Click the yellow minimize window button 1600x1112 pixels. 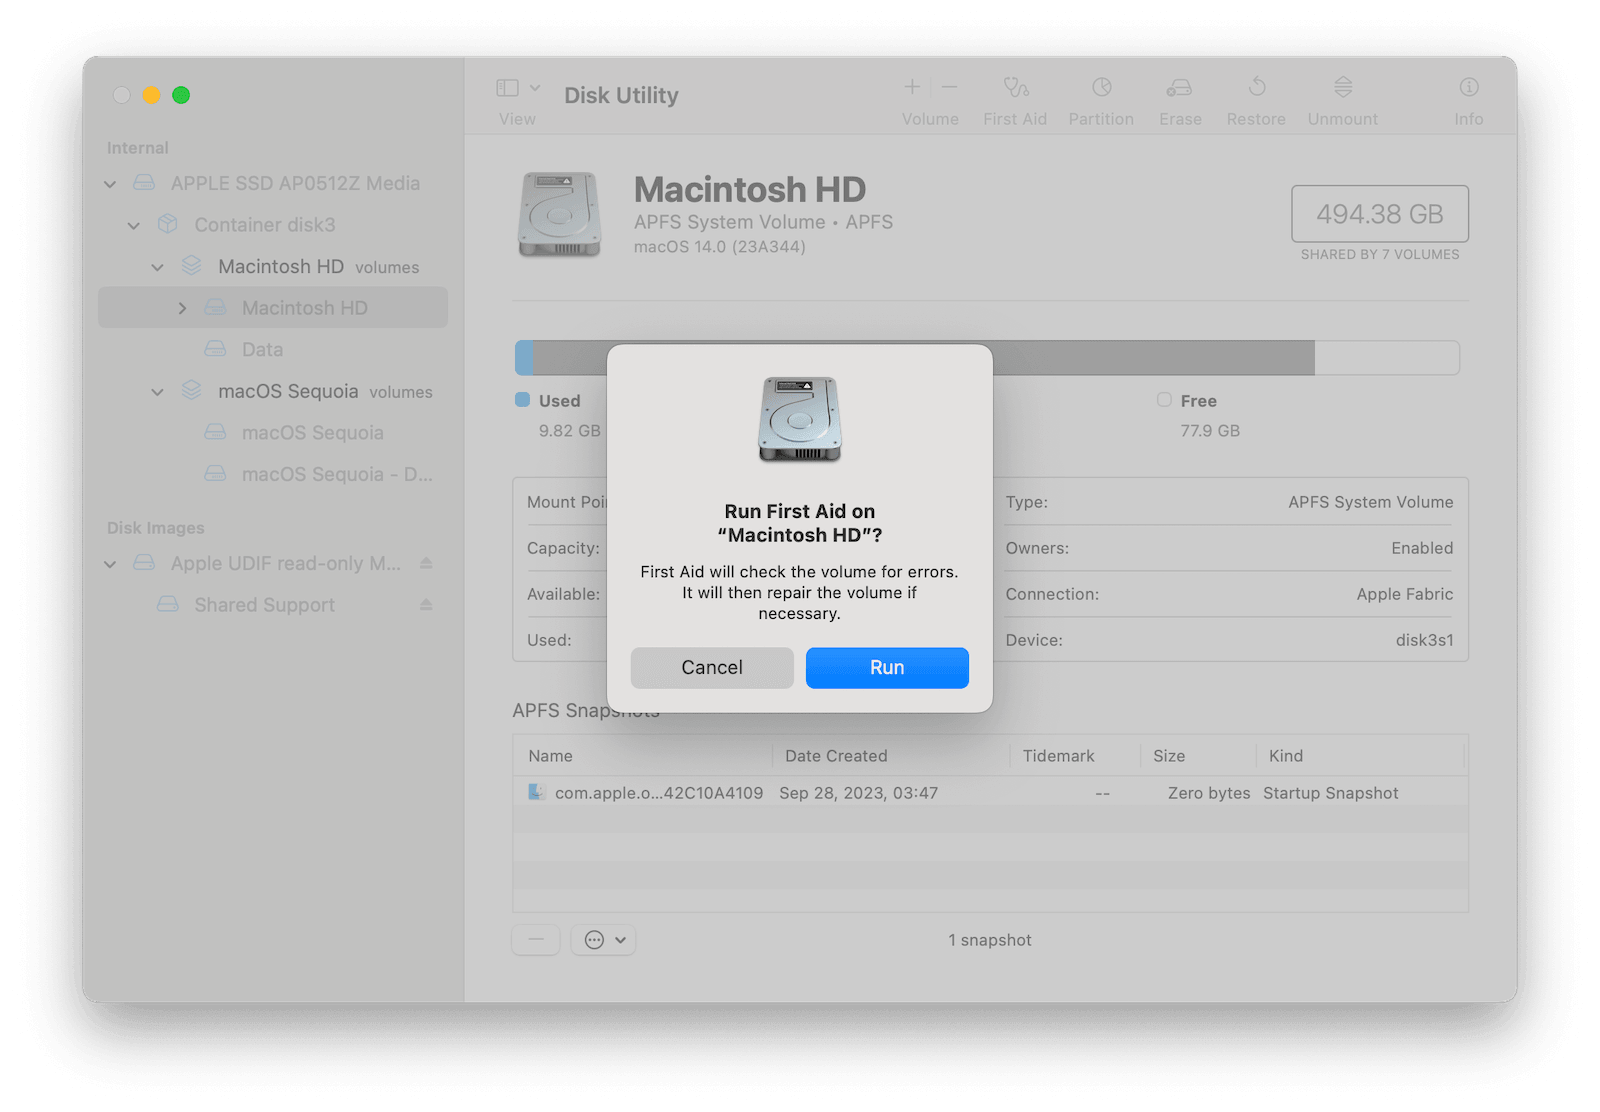[x=152, y=95]
